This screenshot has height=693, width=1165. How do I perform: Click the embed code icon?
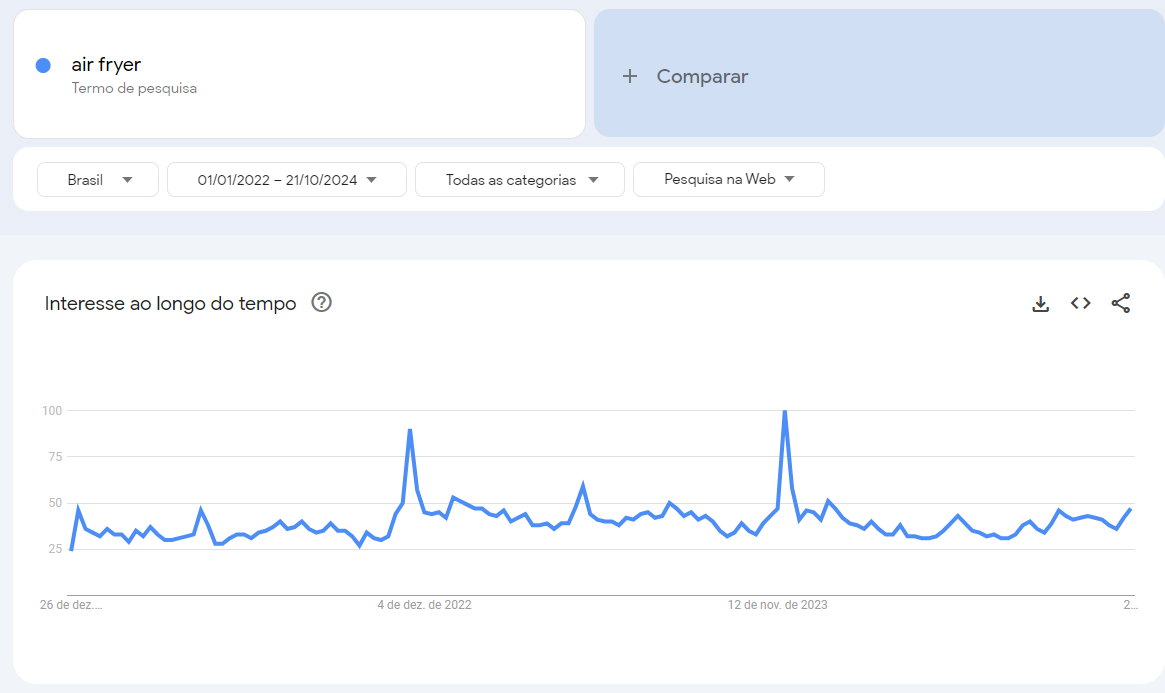coord(1080,303)
